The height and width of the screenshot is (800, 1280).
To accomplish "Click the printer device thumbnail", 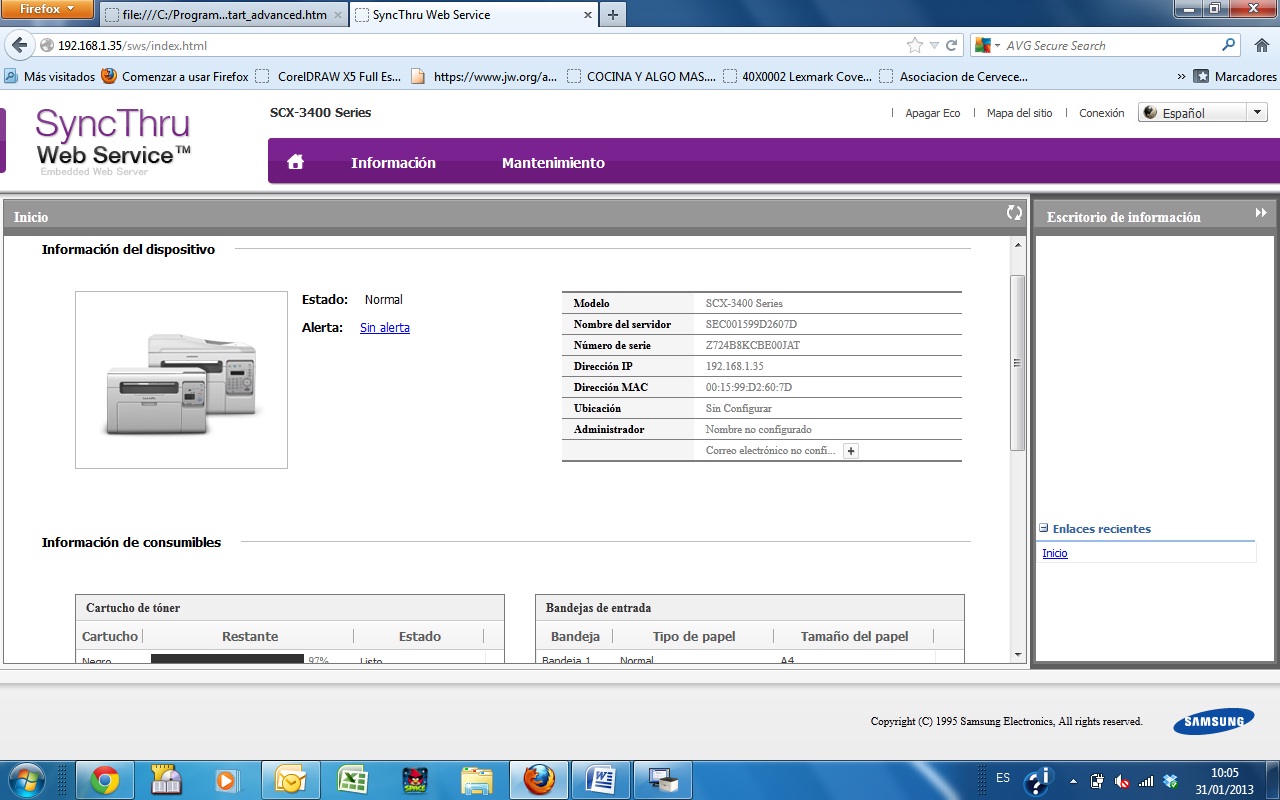I will coord(181,380).
